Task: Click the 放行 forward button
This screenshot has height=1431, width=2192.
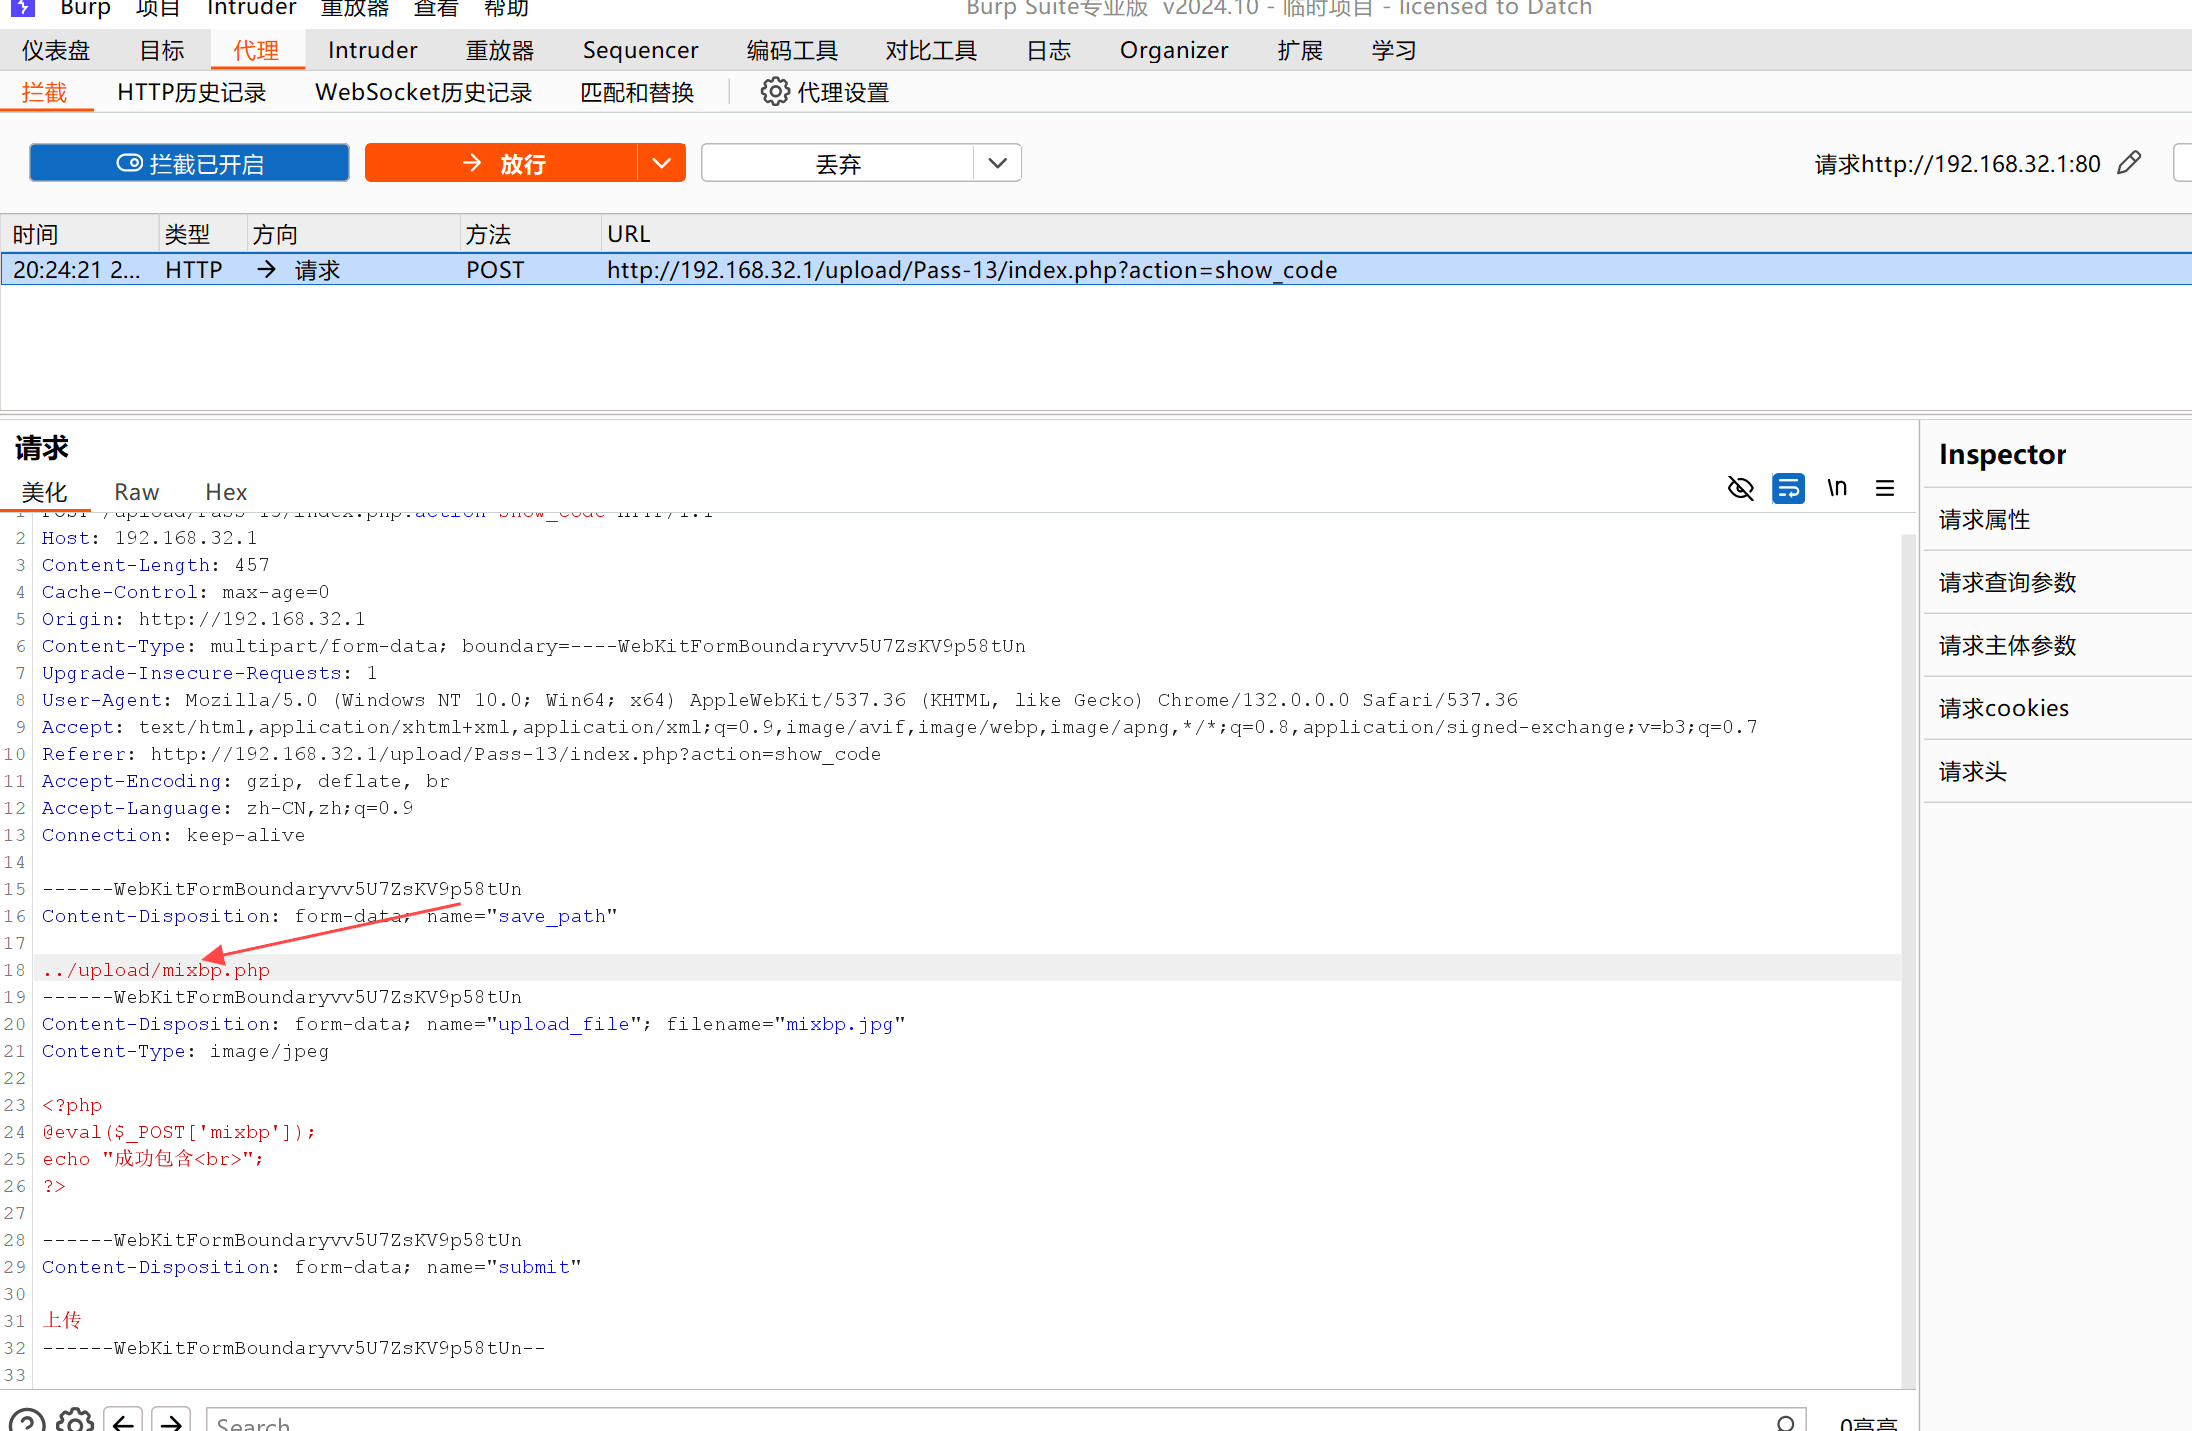Action: pos(502,163)
